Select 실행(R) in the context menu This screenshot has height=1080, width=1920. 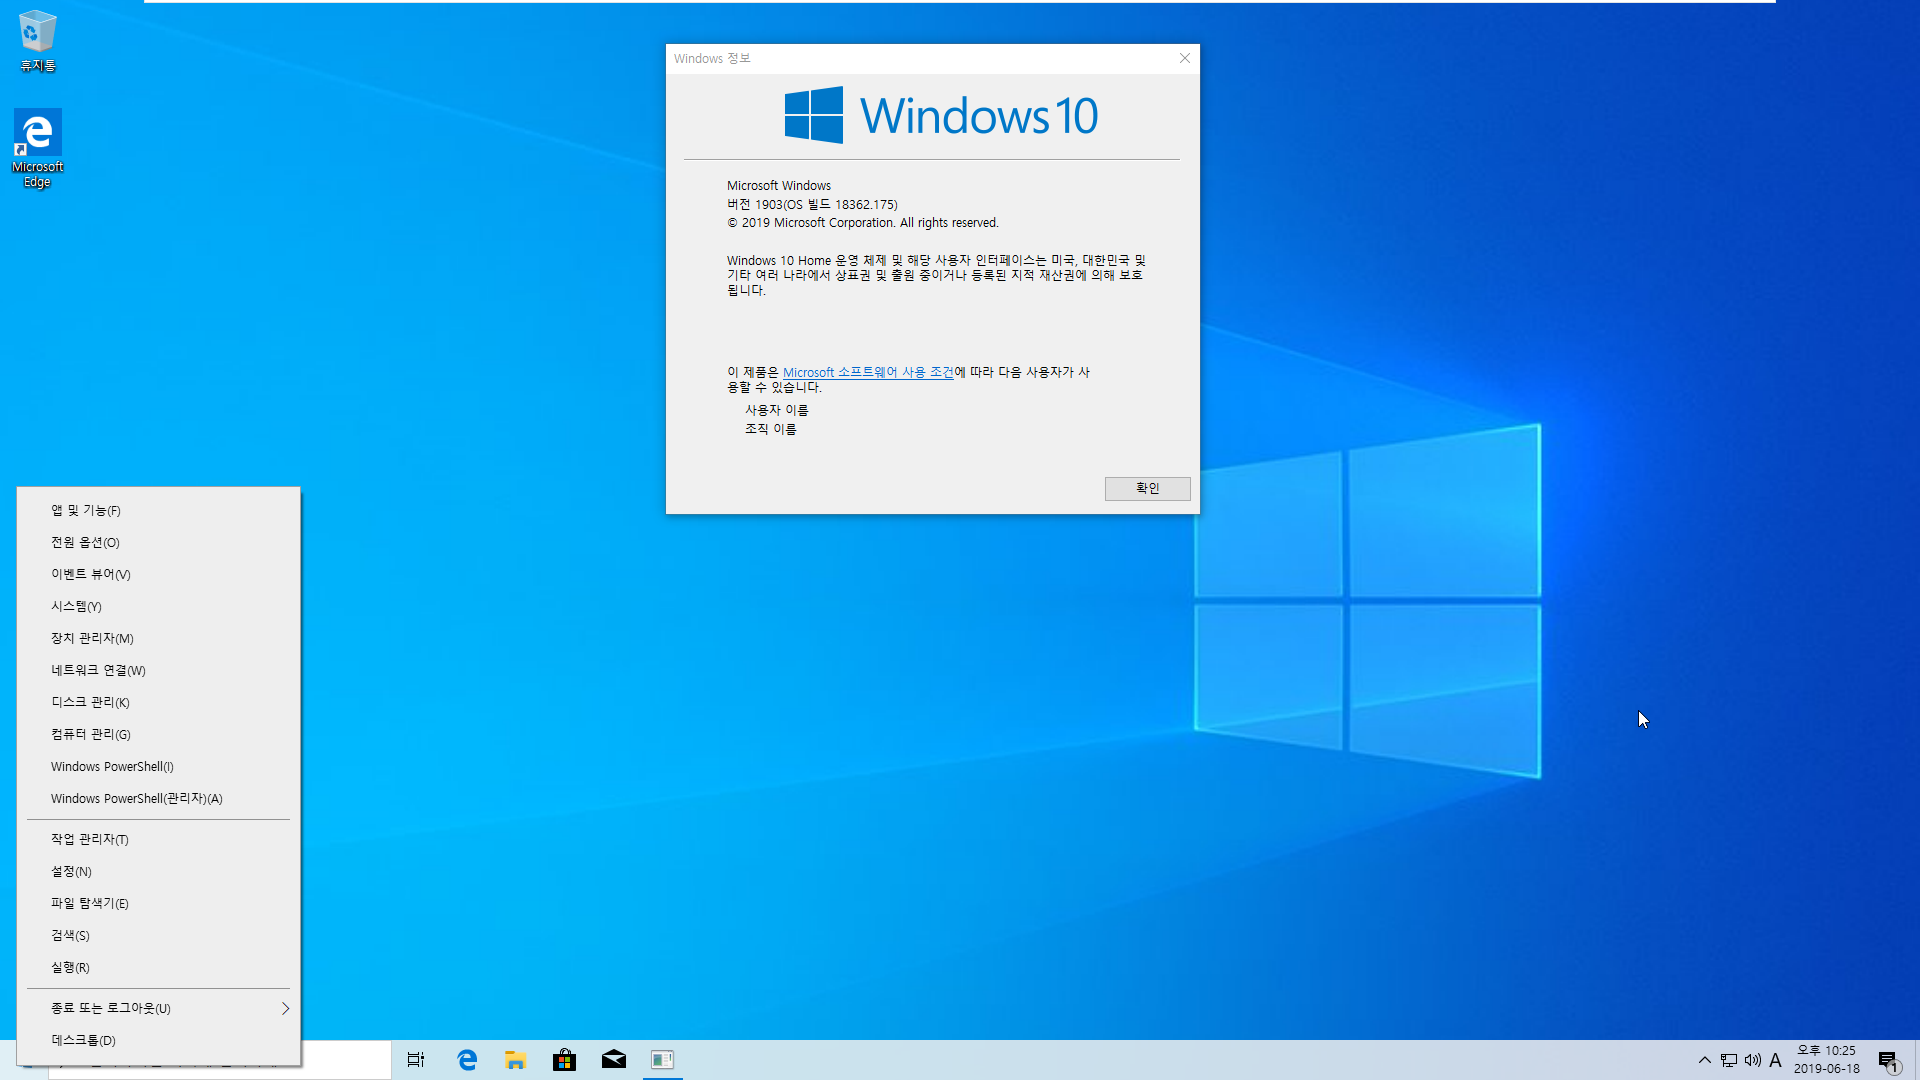(x=158, y=967)
